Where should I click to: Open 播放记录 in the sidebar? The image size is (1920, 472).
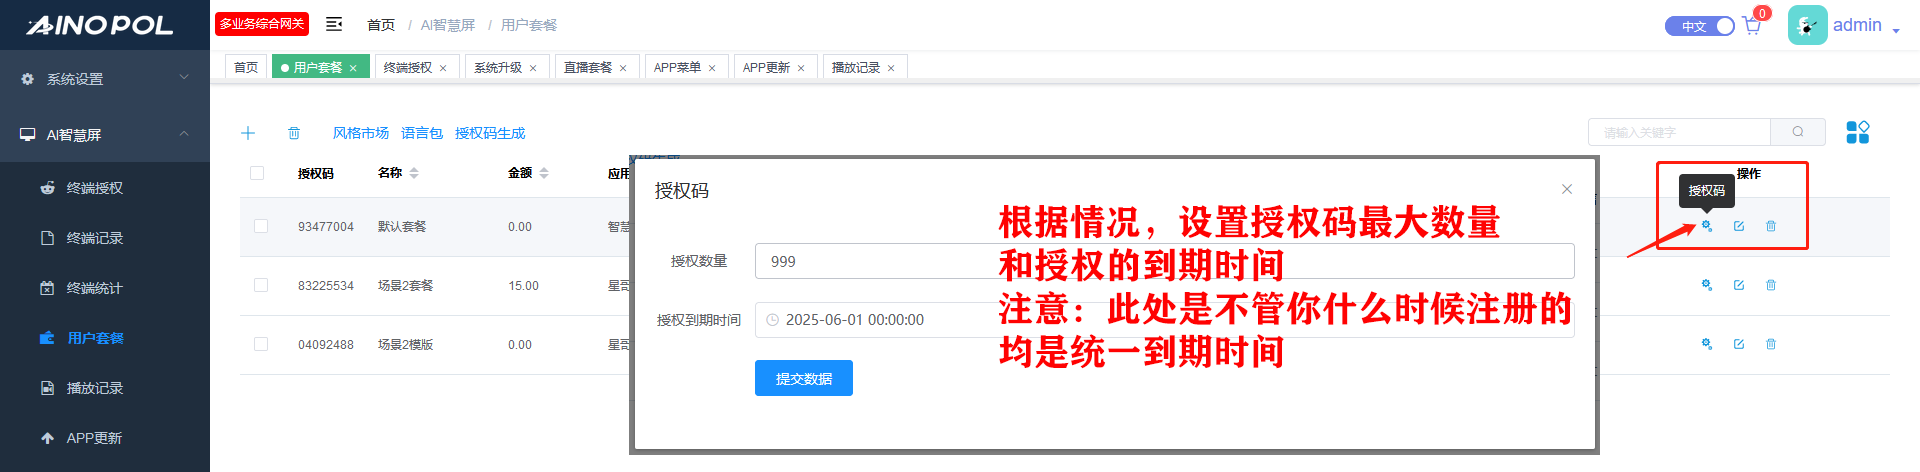click(x=94, y=388)
